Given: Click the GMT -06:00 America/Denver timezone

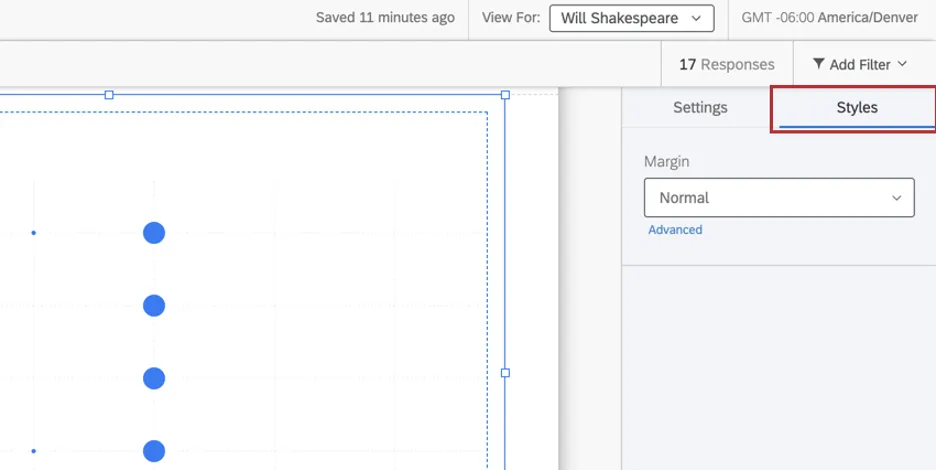Looking at the screenshot, I should click(x=829, y=18).
